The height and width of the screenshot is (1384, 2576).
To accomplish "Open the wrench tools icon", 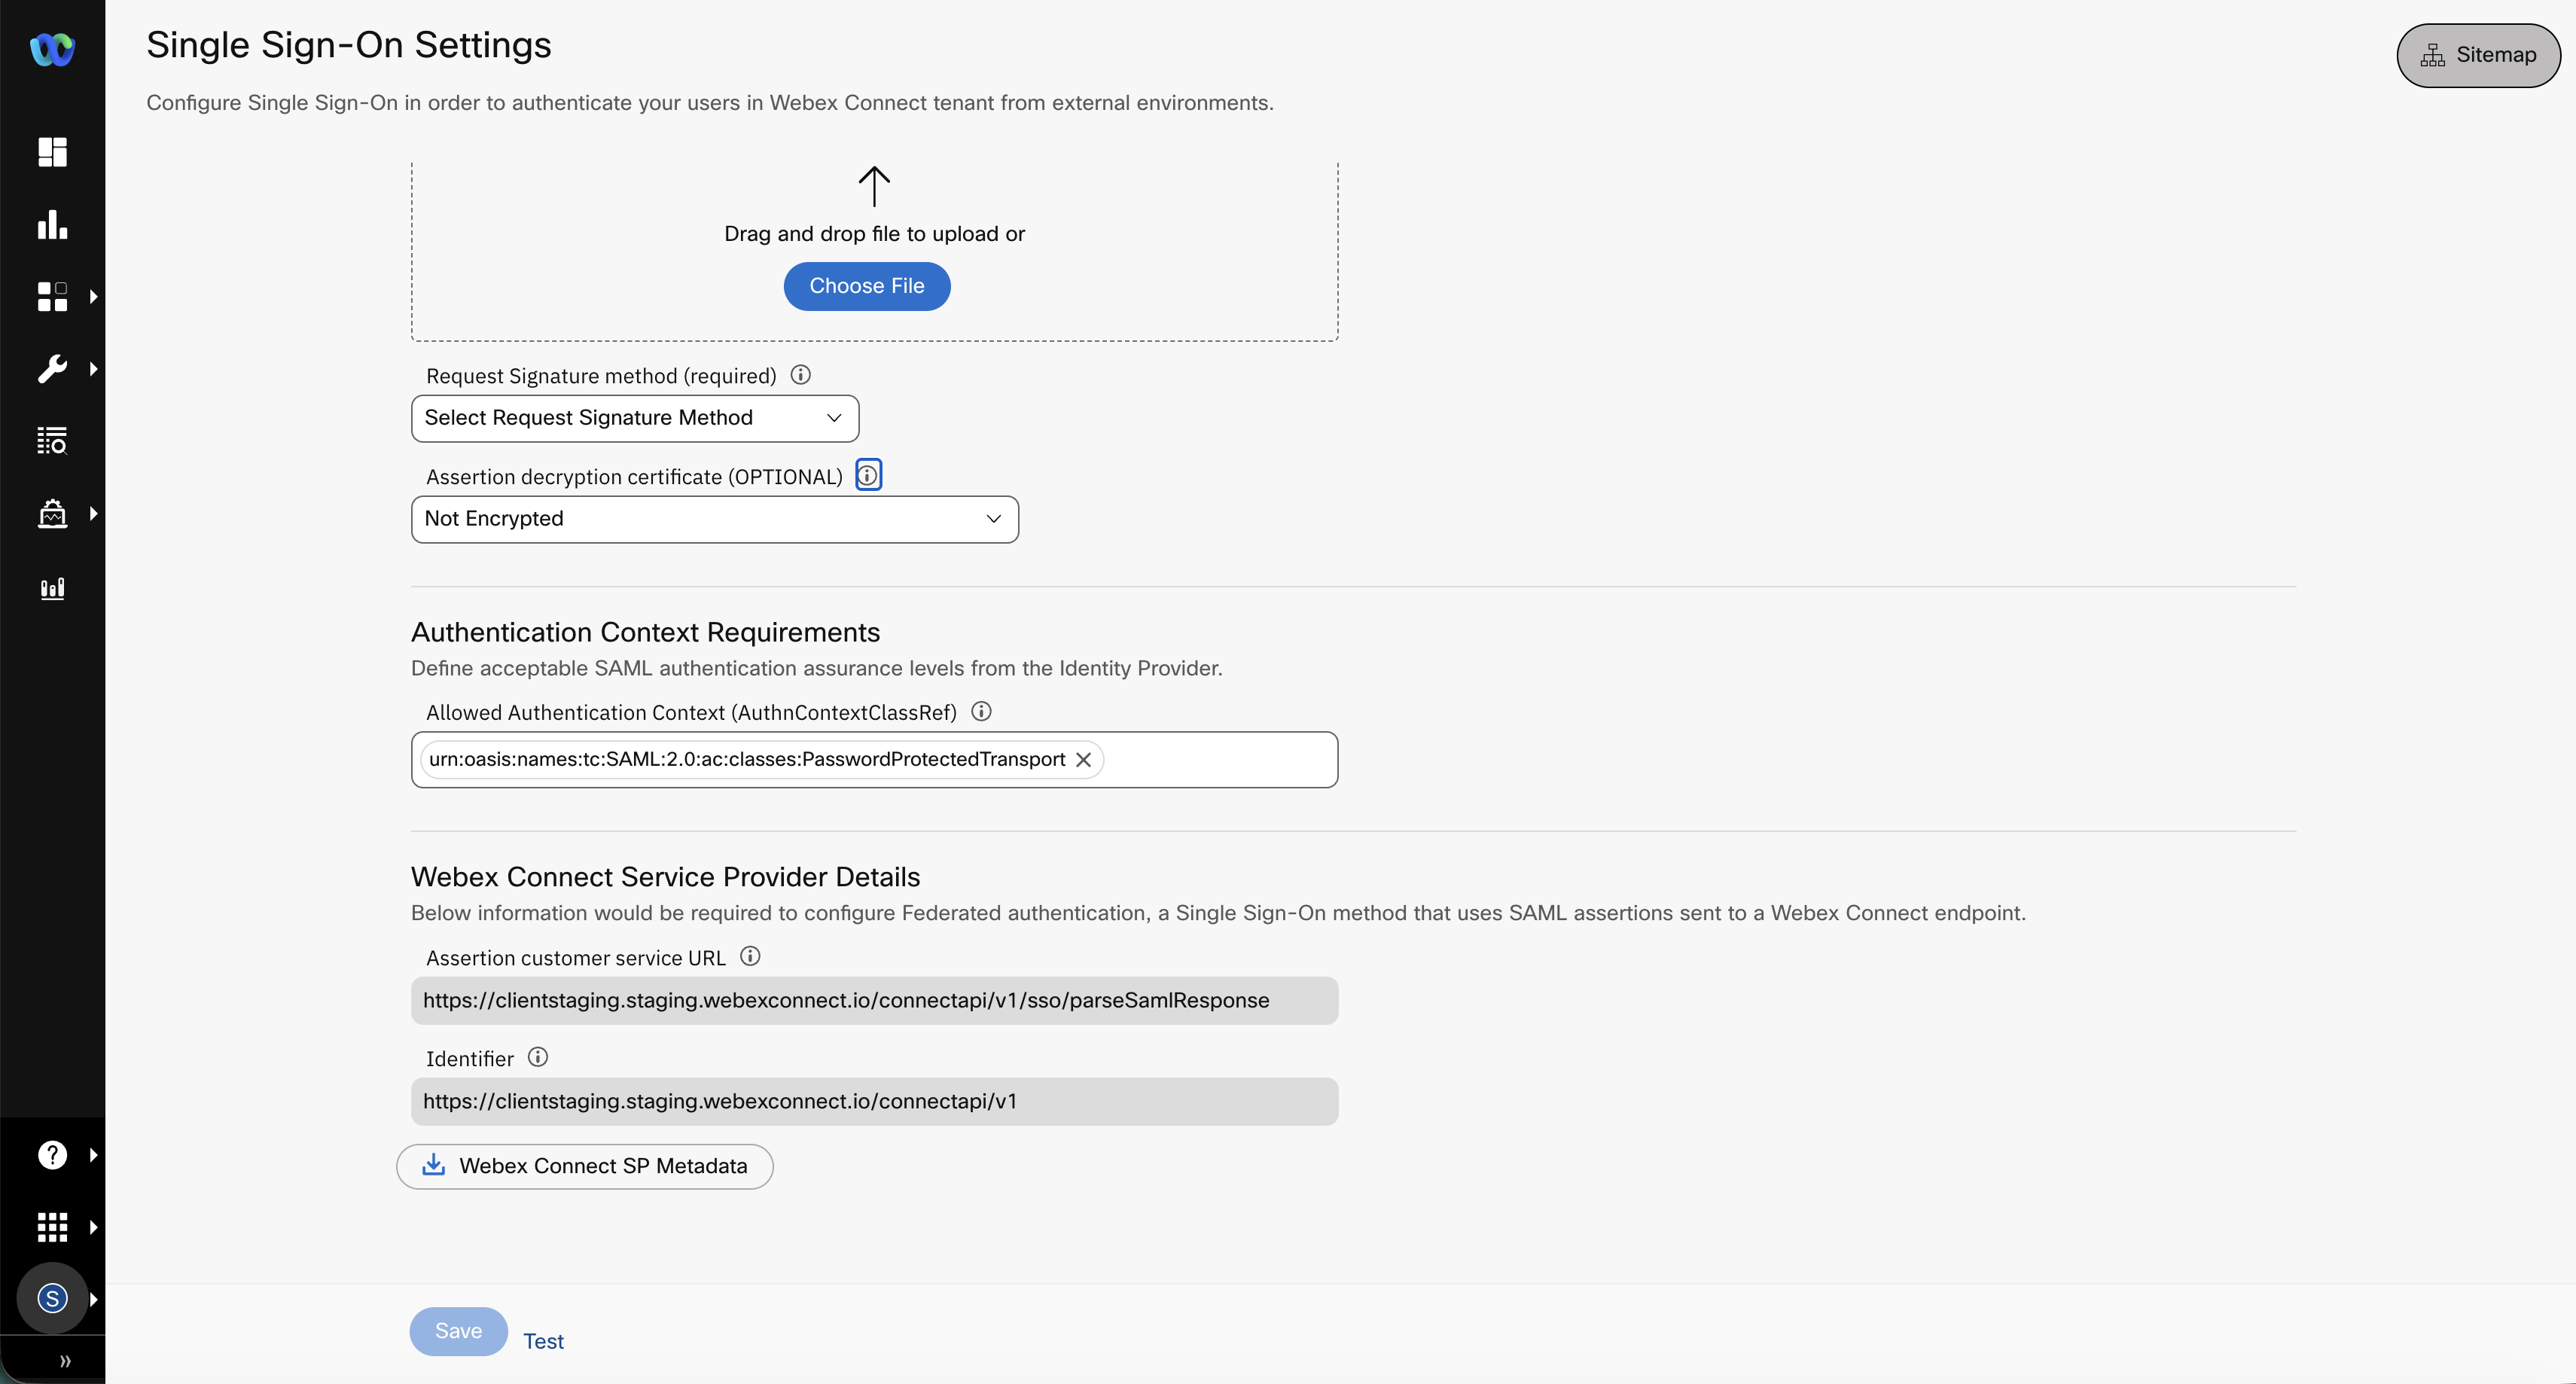I will (52, 369).
